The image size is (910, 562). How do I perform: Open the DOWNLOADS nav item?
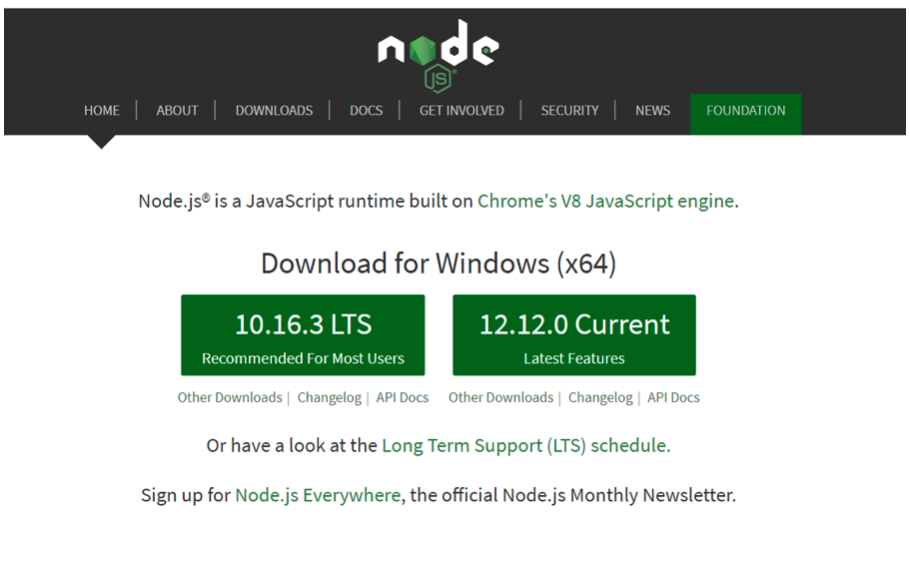coord(274,110)
